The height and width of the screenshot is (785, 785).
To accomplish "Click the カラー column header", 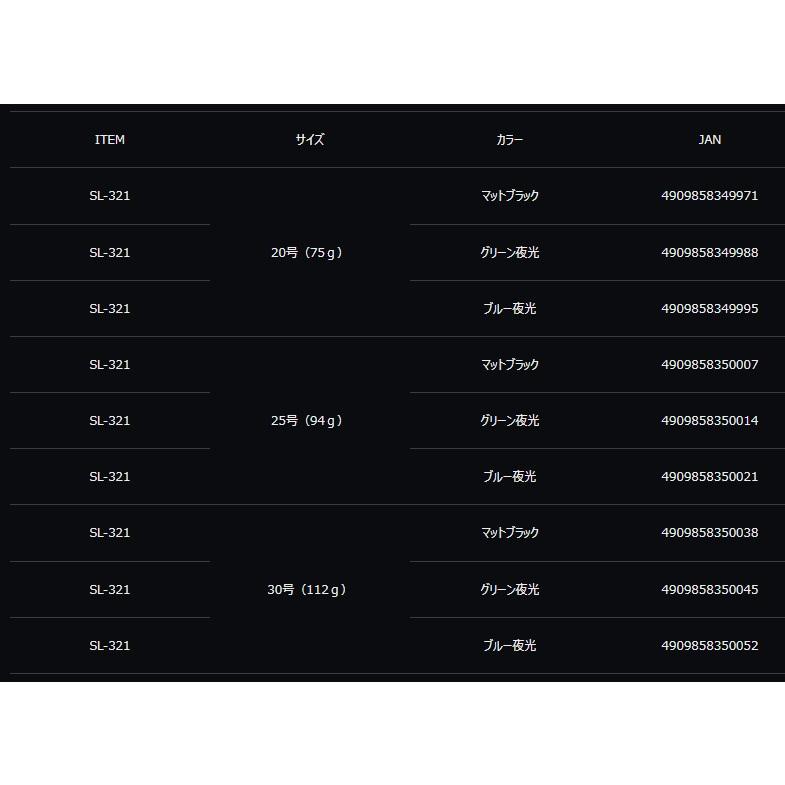I will coord(510,140).
